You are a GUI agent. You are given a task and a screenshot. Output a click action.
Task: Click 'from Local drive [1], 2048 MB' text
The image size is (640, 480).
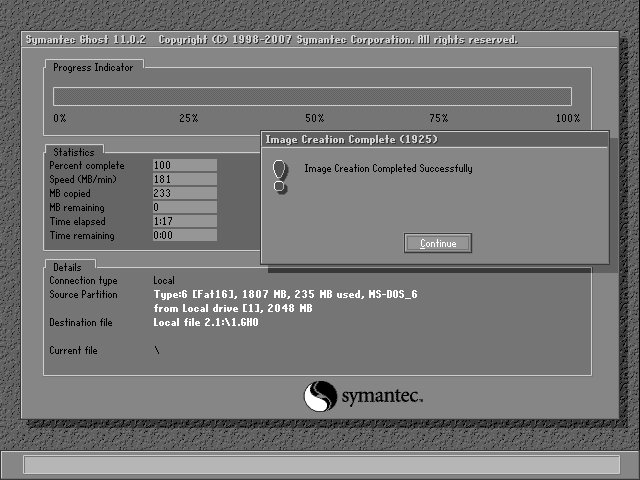(x=233, y=308)
